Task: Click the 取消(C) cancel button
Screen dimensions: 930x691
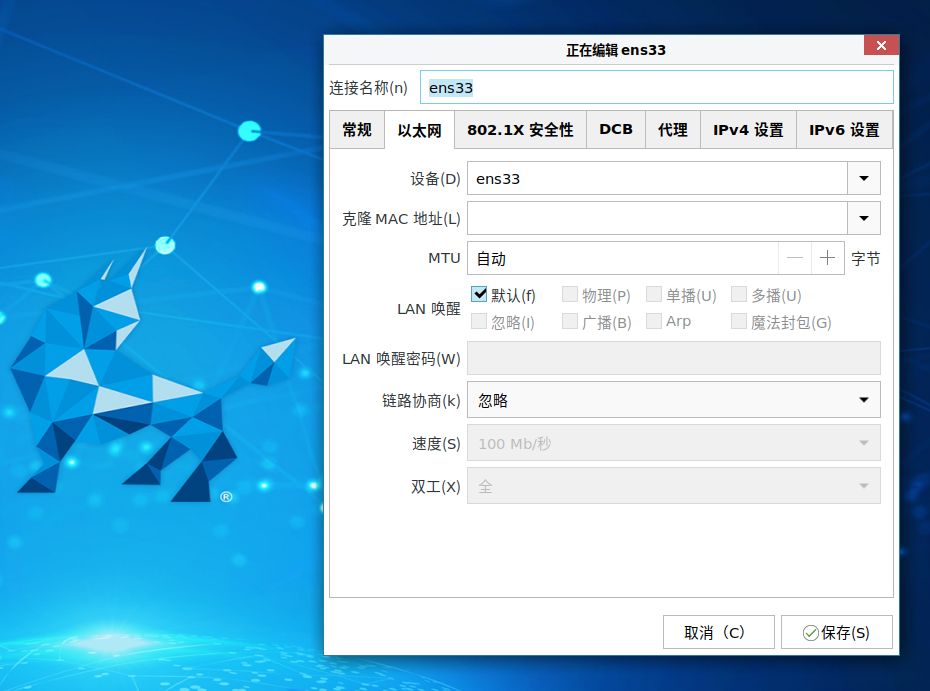Action: (x=718, y=632)
